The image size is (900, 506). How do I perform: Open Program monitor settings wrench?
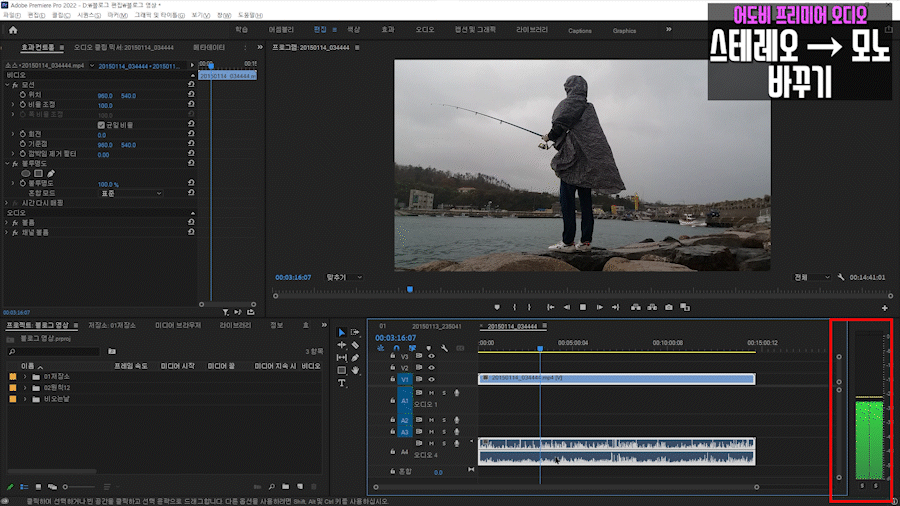click(x=841, y=277)
